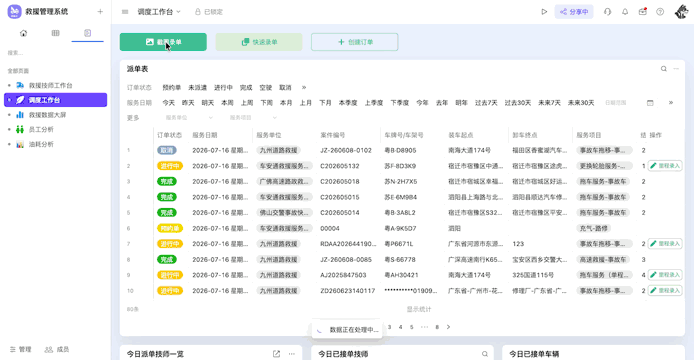This screenshot has width=694, height=360.
Task: Click the plus icon beside 救援管理系统
Action: pos(100,12)
